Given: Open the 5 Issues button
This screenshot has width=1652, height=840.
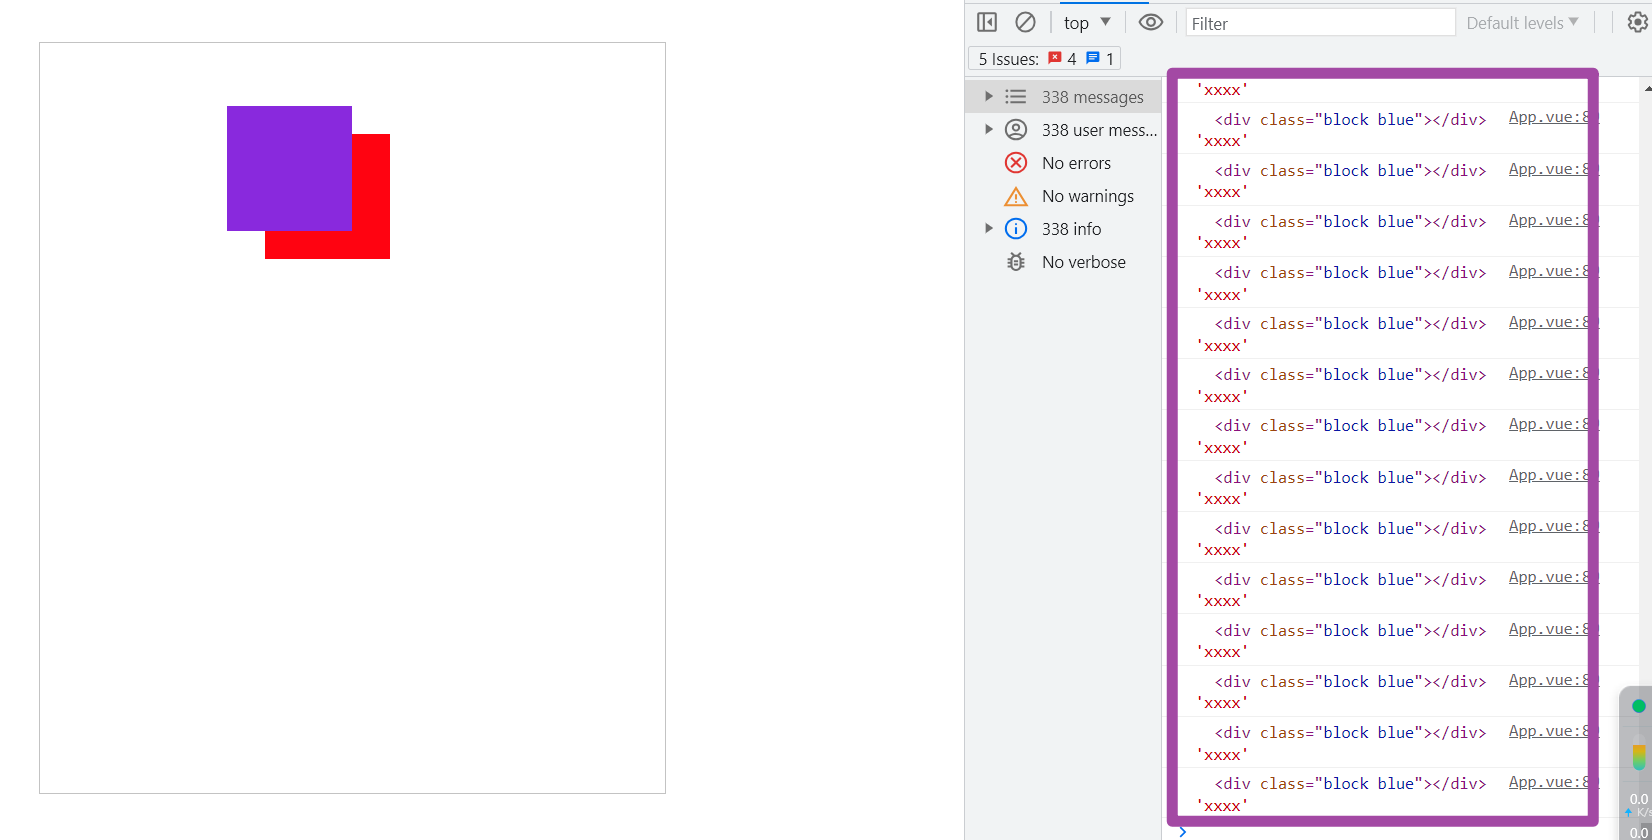Looking at the screenshot, I should pyautogui.click(x=1044, y=58).
